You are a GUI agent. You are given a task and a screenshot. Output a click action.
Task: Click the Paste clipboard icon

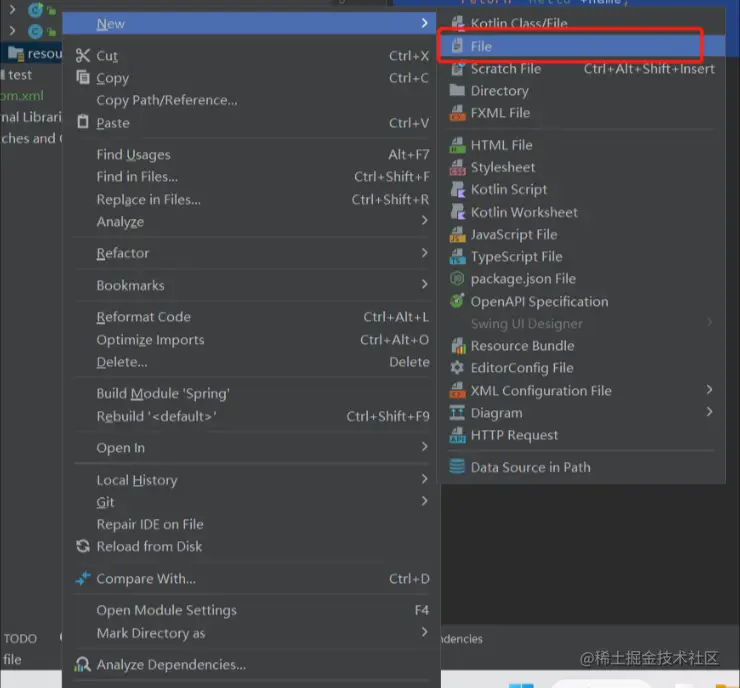coord(83,122)
